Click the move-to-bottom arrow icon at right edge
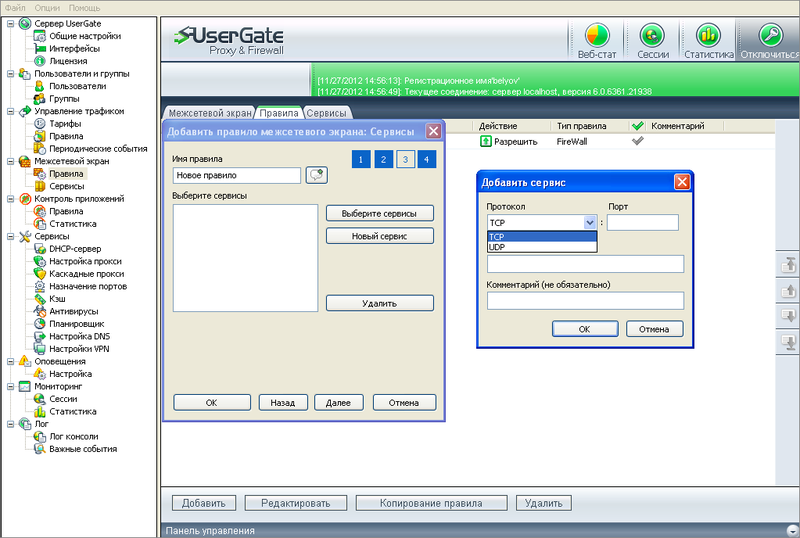The image size is (800, 538). pyautogui.click(x=789, y=342)
